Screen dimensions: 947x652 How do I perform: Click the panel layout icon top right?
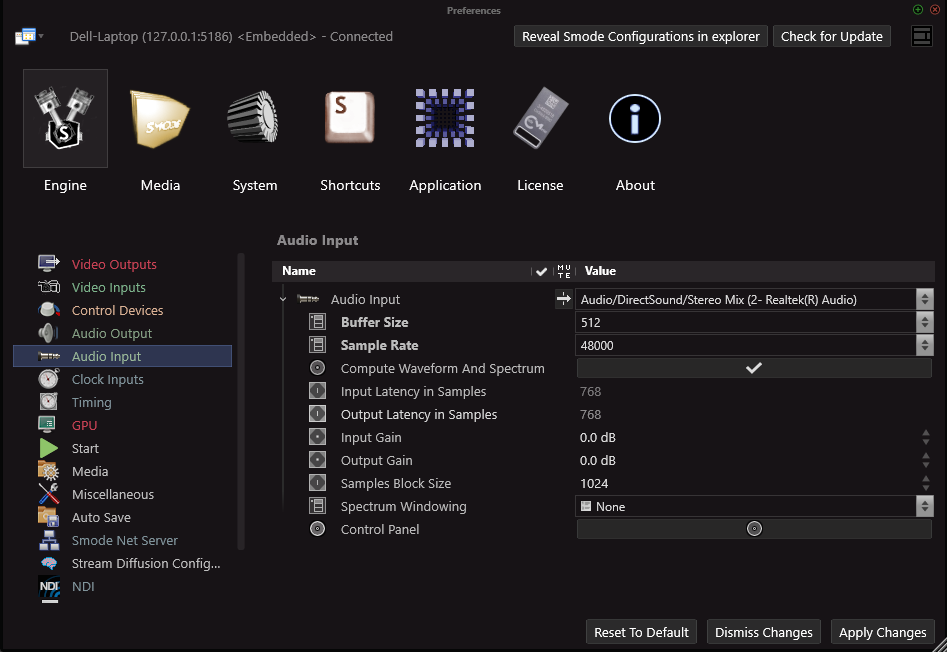tap(922, 36)
